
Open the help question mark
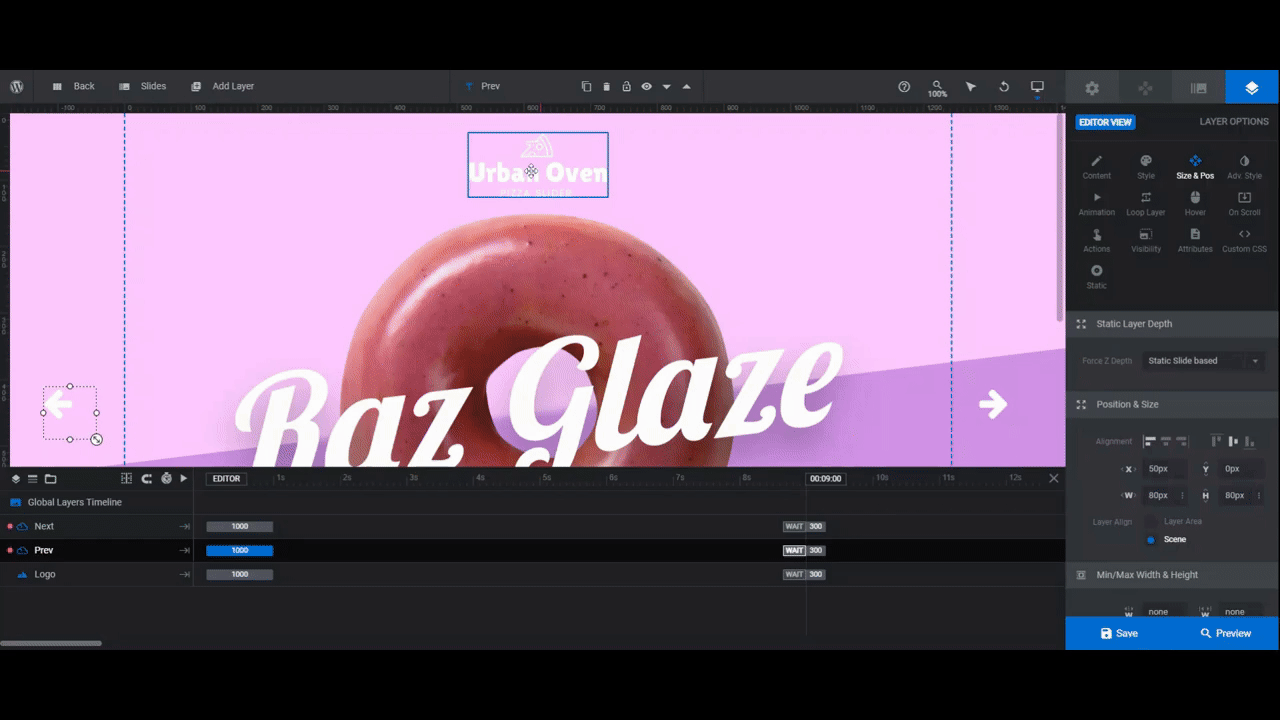coord(904,87)
